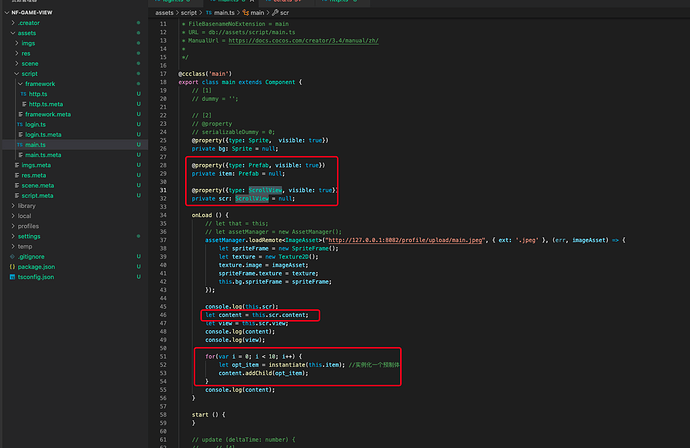This screenshot has height=448, width=690.
Task: Select main.ts in the explorer tree
Action: 36,145
